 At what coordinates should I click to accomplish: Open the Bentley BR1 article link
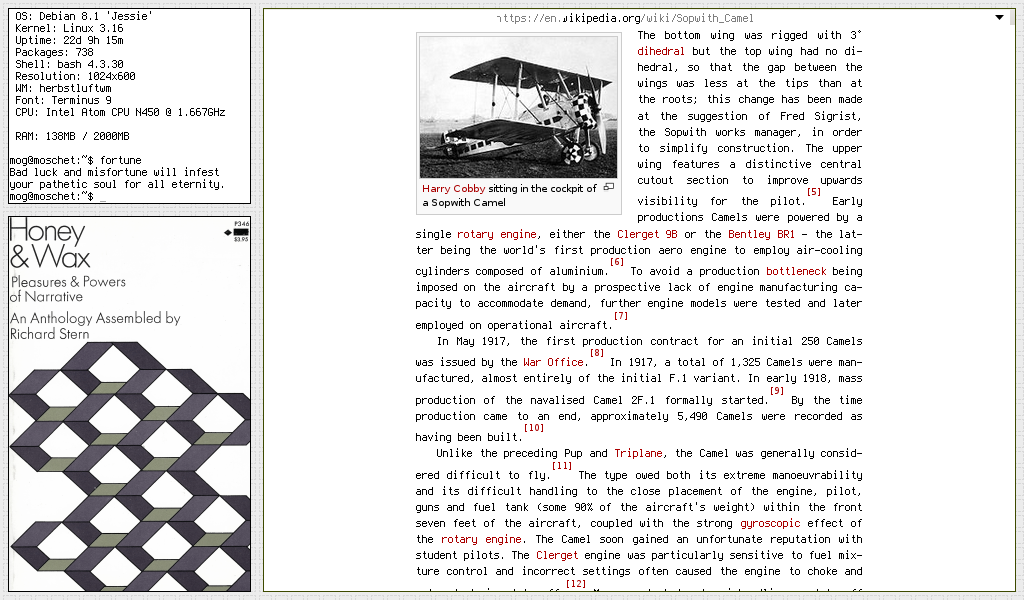[762, 234]
